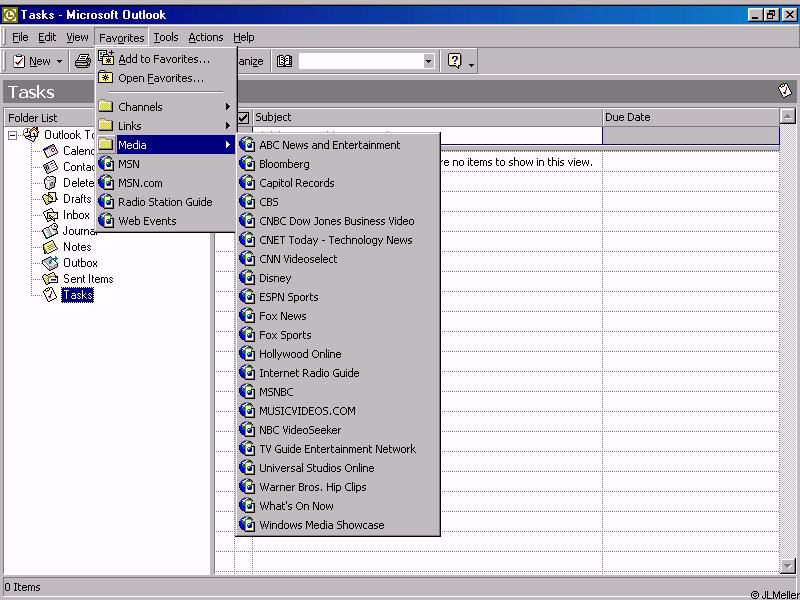Open the Find a Contact combo box dropdown
Viewport: 800px width, 600px height.
click(x=428, y=61)
